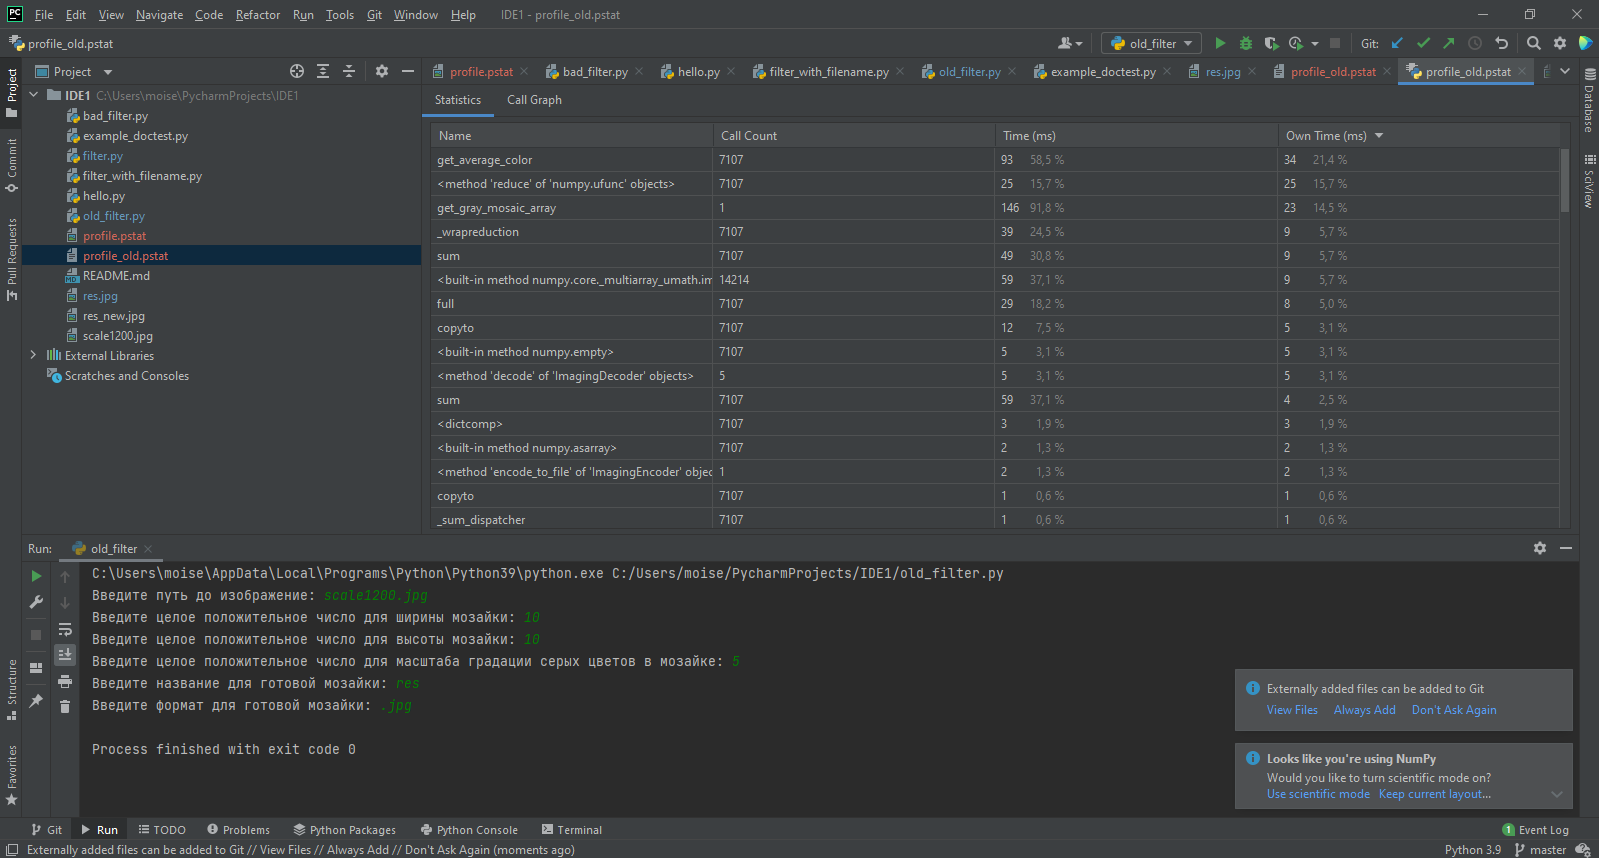The width and height of the screenshot is (1599, 858).
Task: Clear run console with trash icon
Action: [65, 707]
